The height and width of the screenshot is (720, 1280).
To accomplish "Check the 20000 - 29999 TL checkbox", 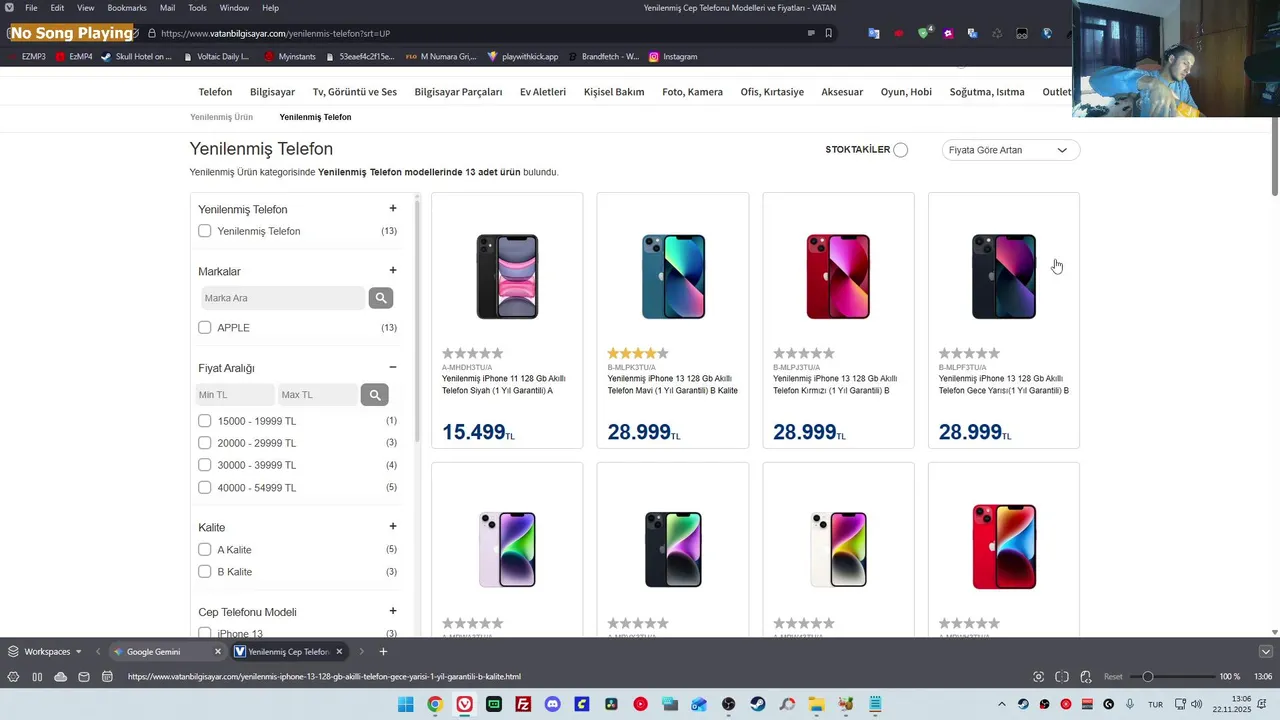I will click(205, 443).
